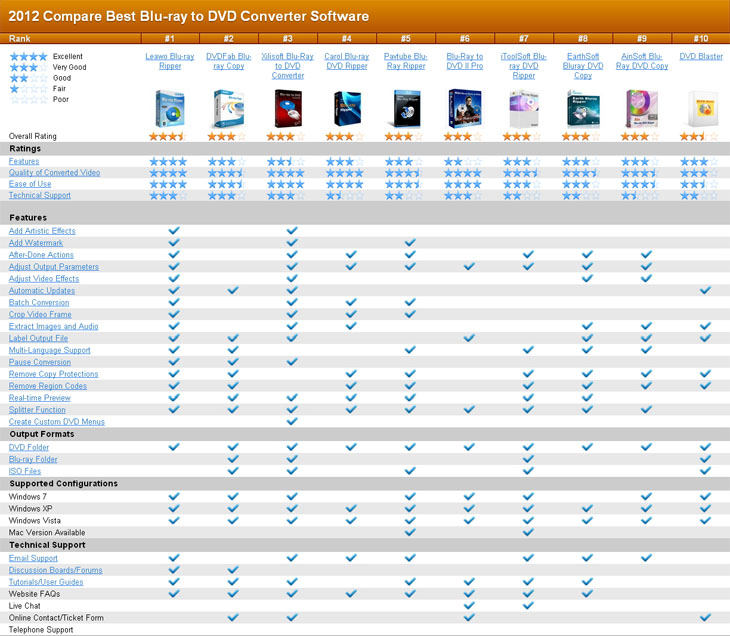This screenshot has height=636, width=730.
Task: Click Pavtube's Mac Version Available checkmark
Action: click(x=410, y=532)
